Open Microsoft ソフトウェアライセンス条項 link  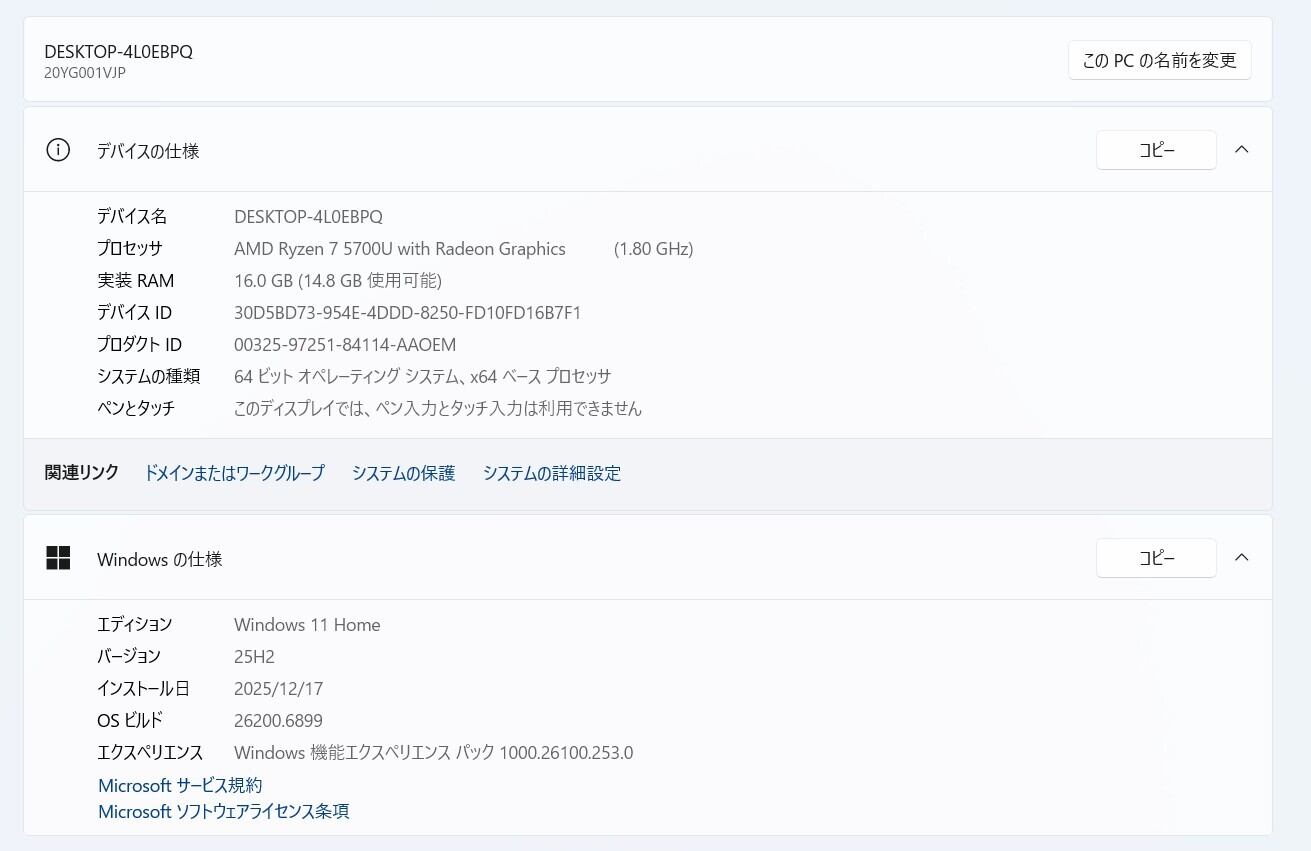click(224, 812)
